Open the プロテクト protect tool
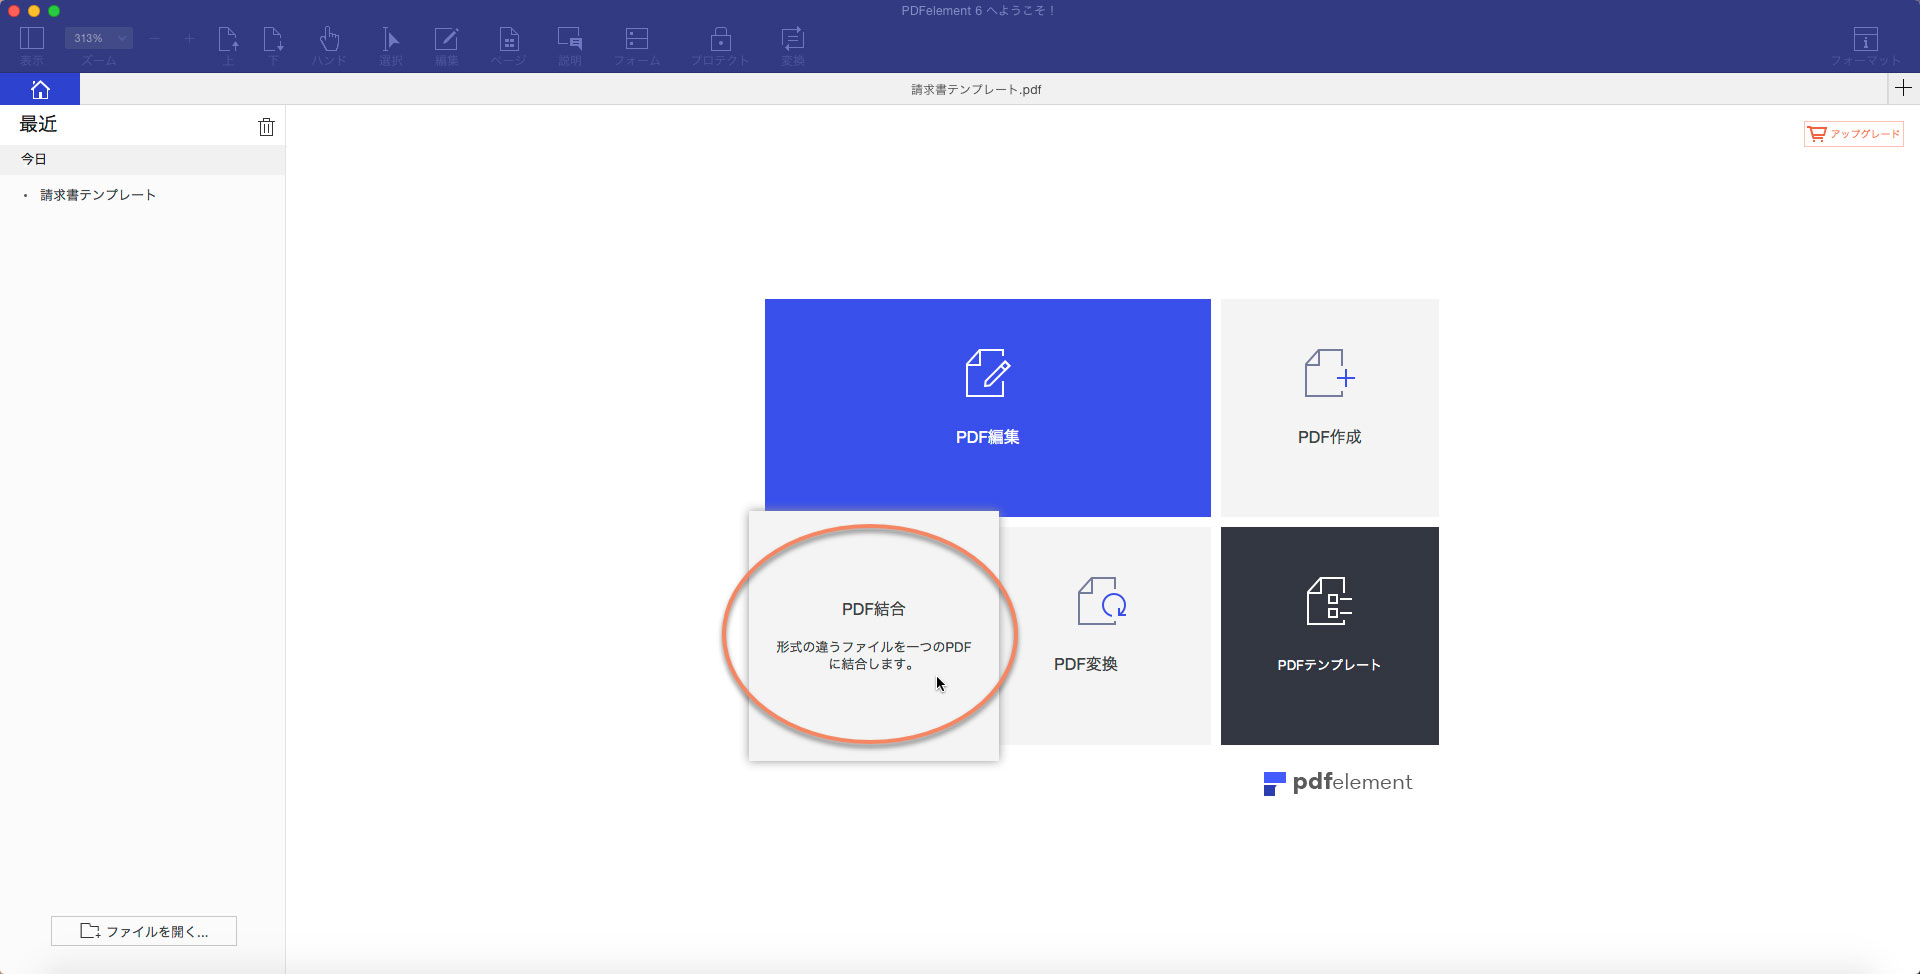This screenshot has height=974, width=1920. coord(720,40)
